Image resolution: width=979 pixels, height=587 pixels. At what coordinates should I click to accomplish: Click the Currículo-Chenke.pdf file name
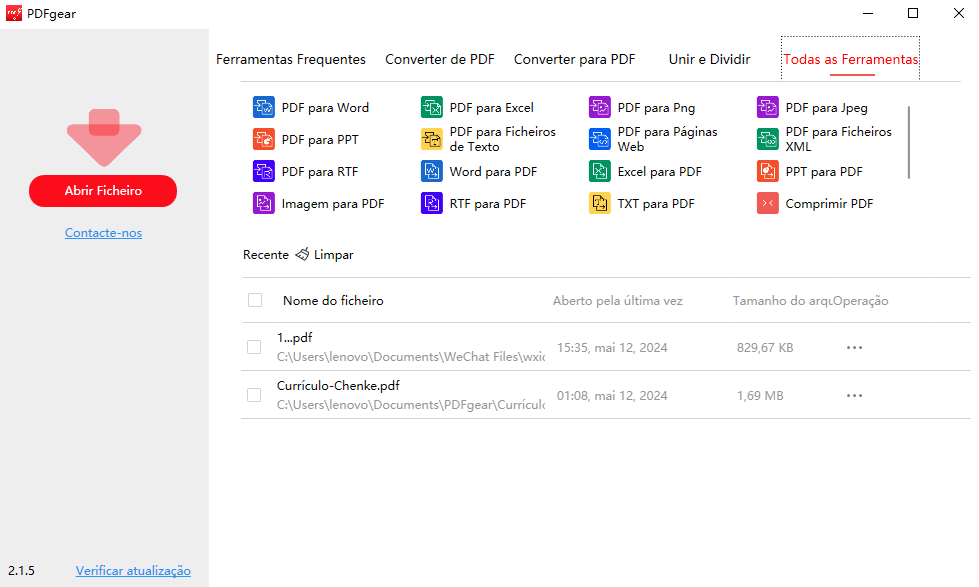coord(338,386)
